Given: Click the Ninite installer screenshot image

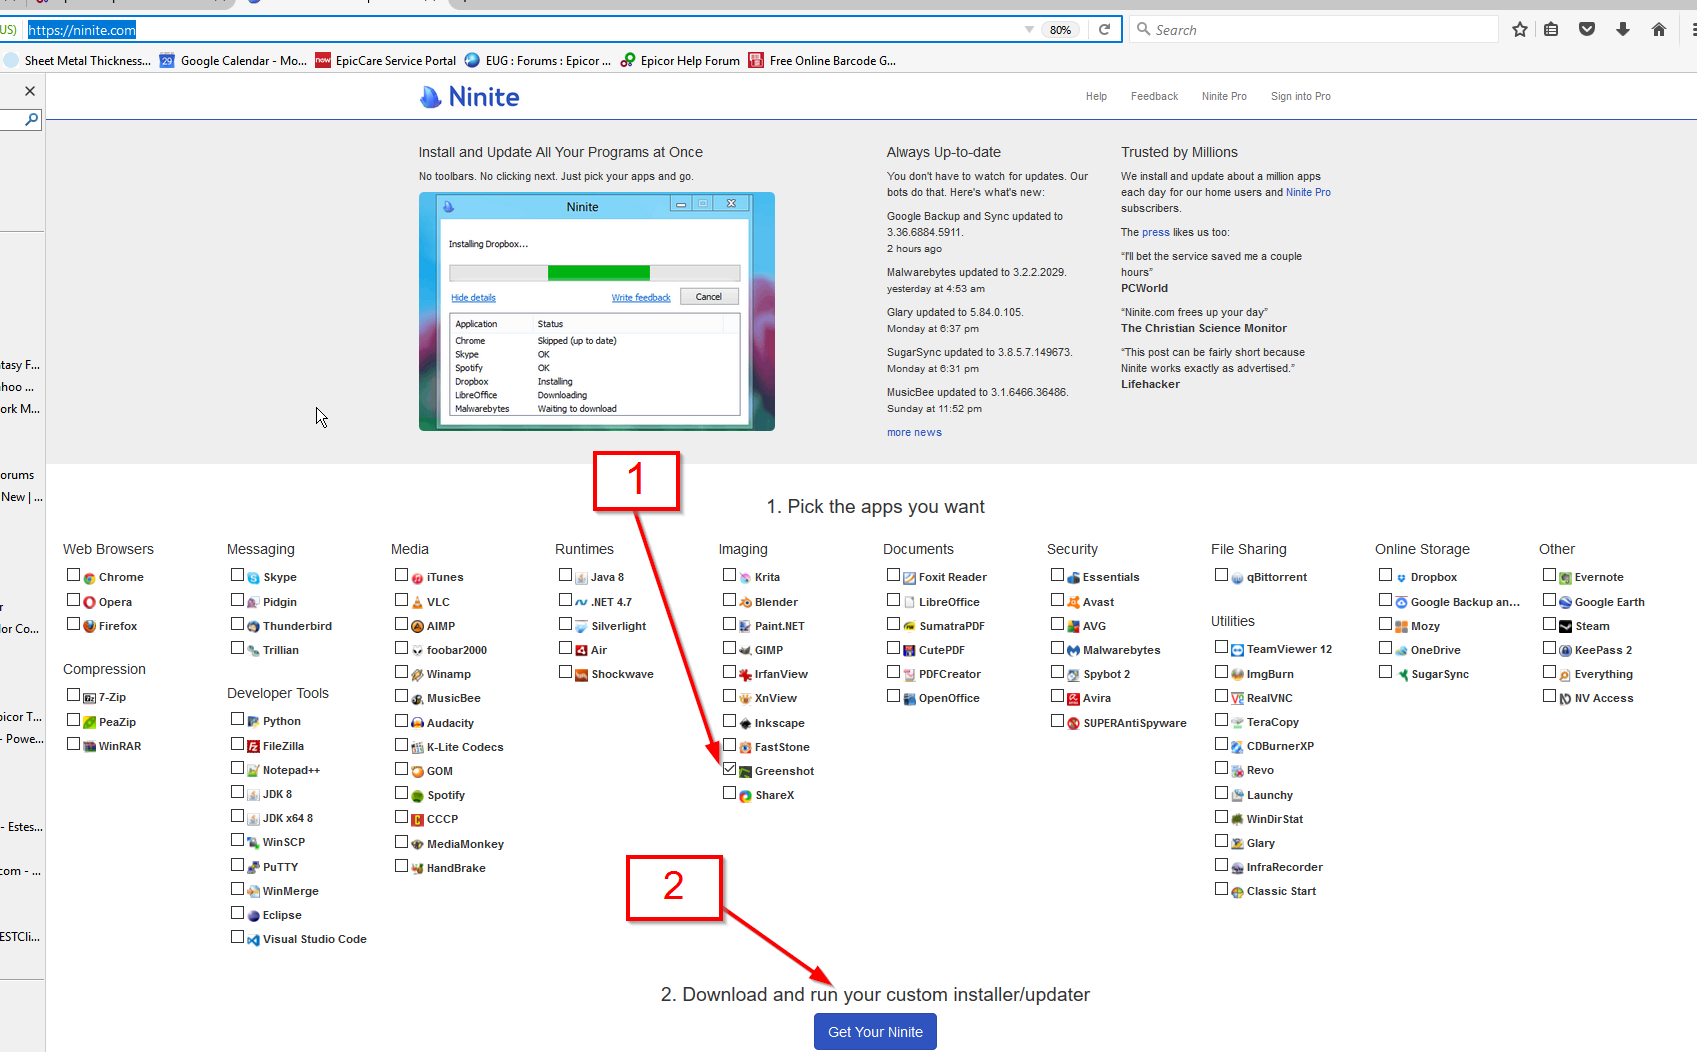Looking at the screenshot, I should coord(597,312).
